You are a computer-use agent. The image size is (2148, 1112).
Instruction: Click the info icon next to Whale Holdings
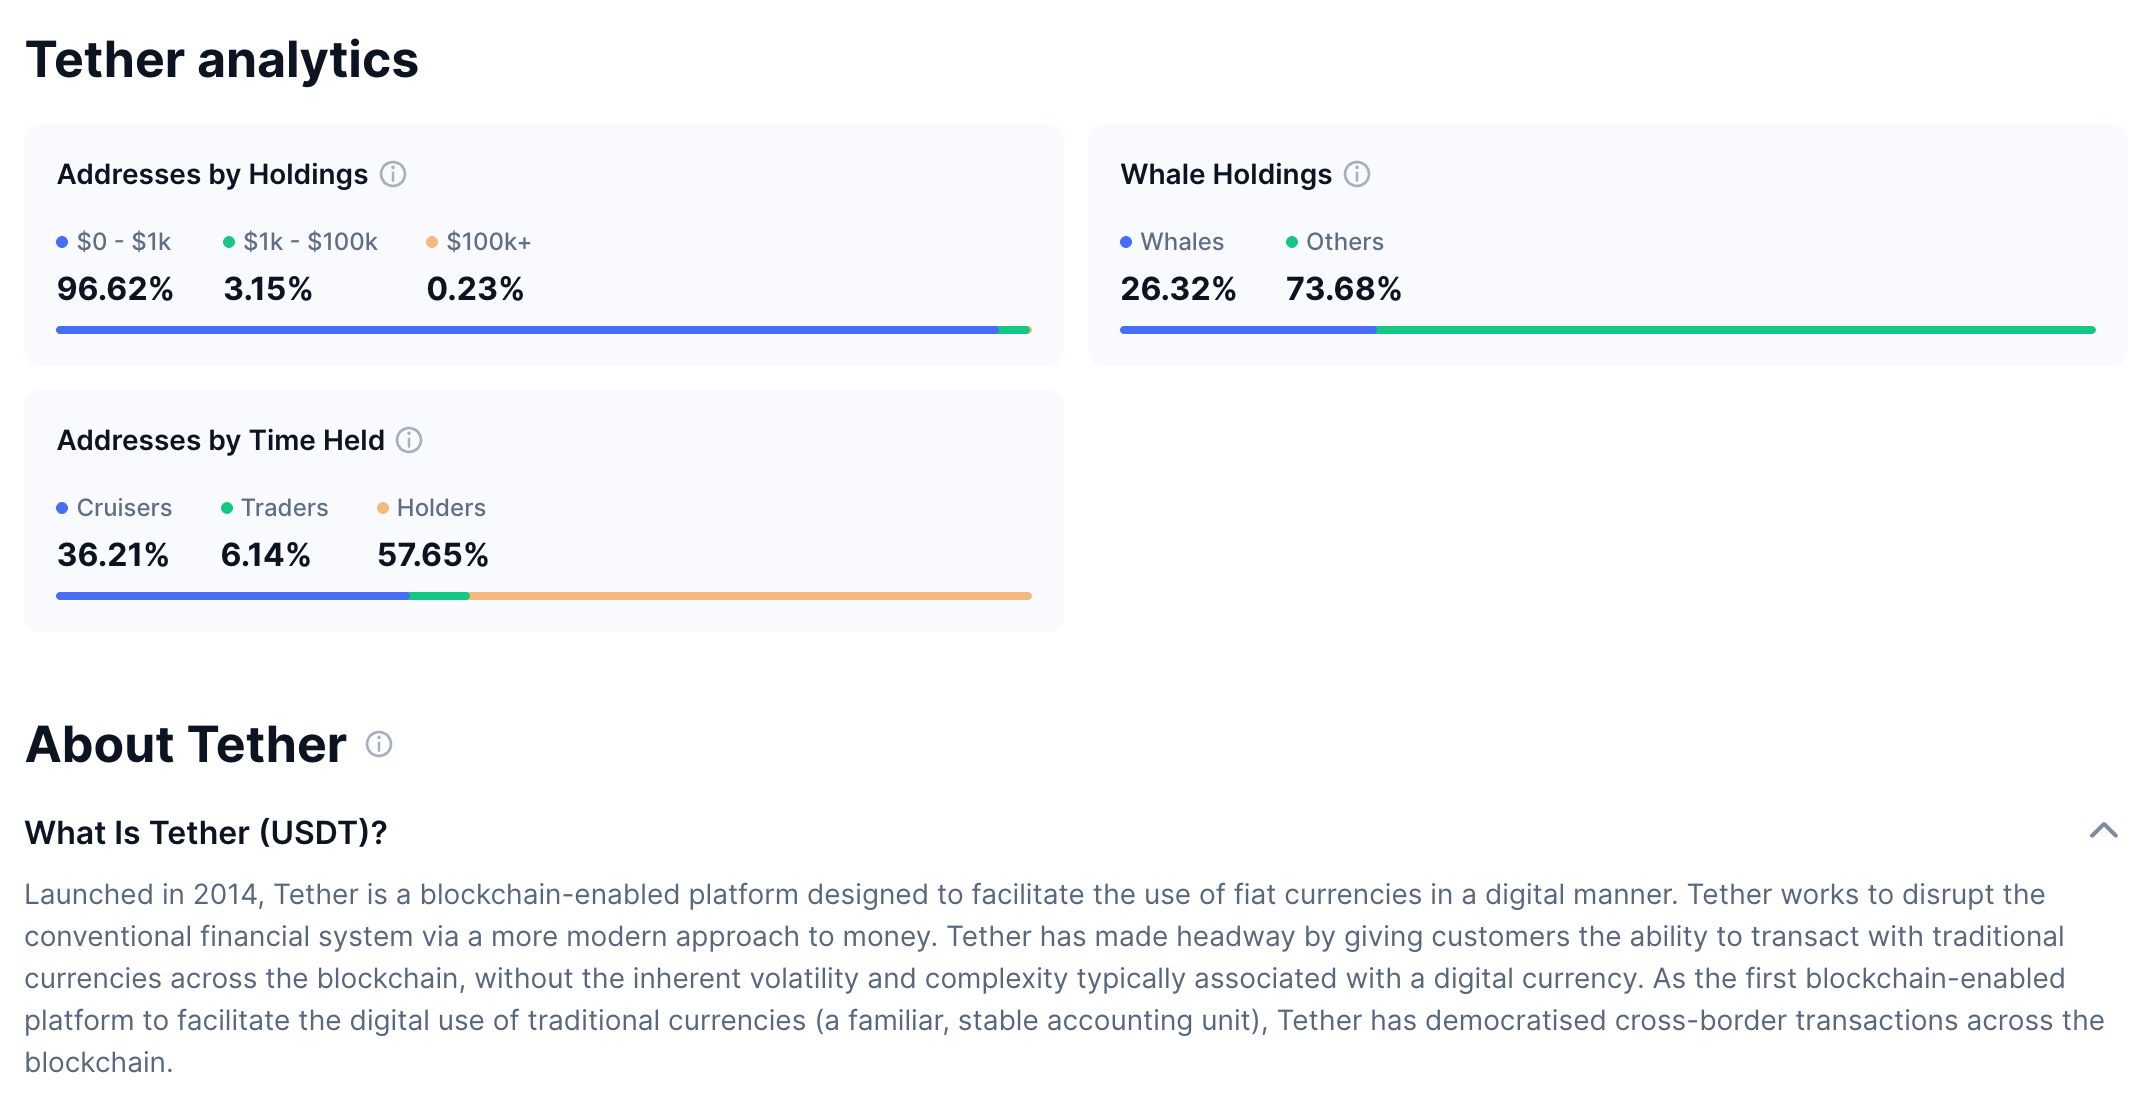point(1357,174)
